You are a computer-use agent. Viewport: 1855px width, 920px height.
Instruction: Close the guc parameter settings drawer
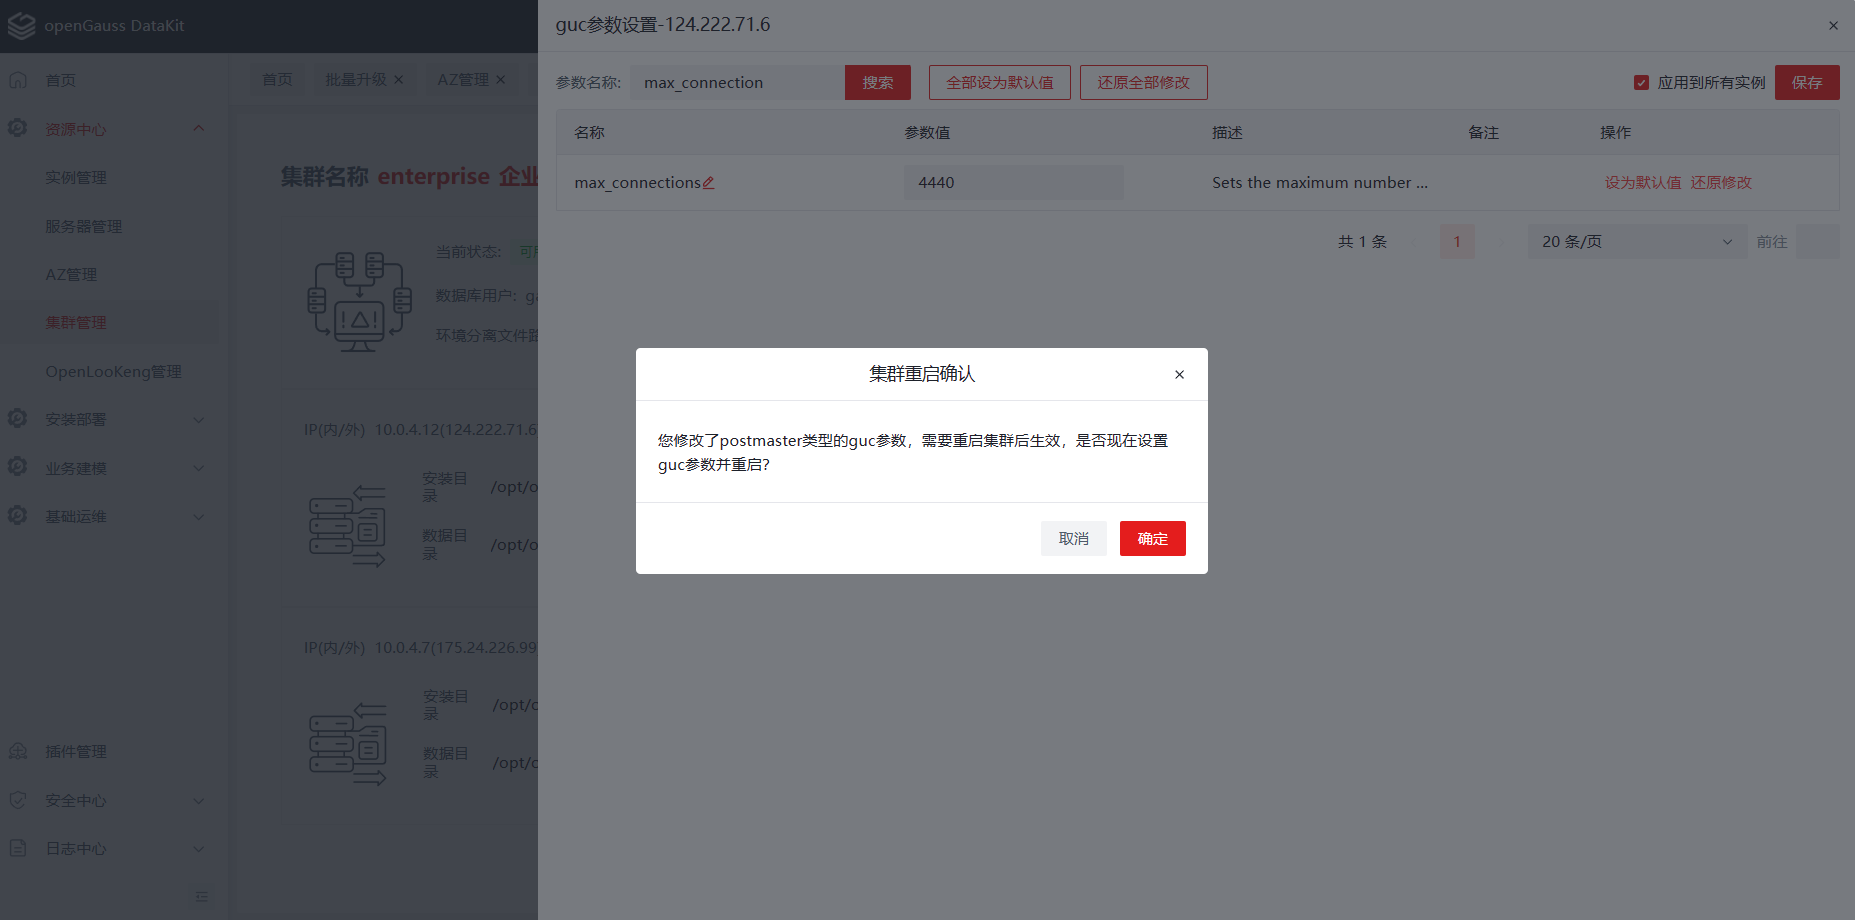(x=1833, y=26)
